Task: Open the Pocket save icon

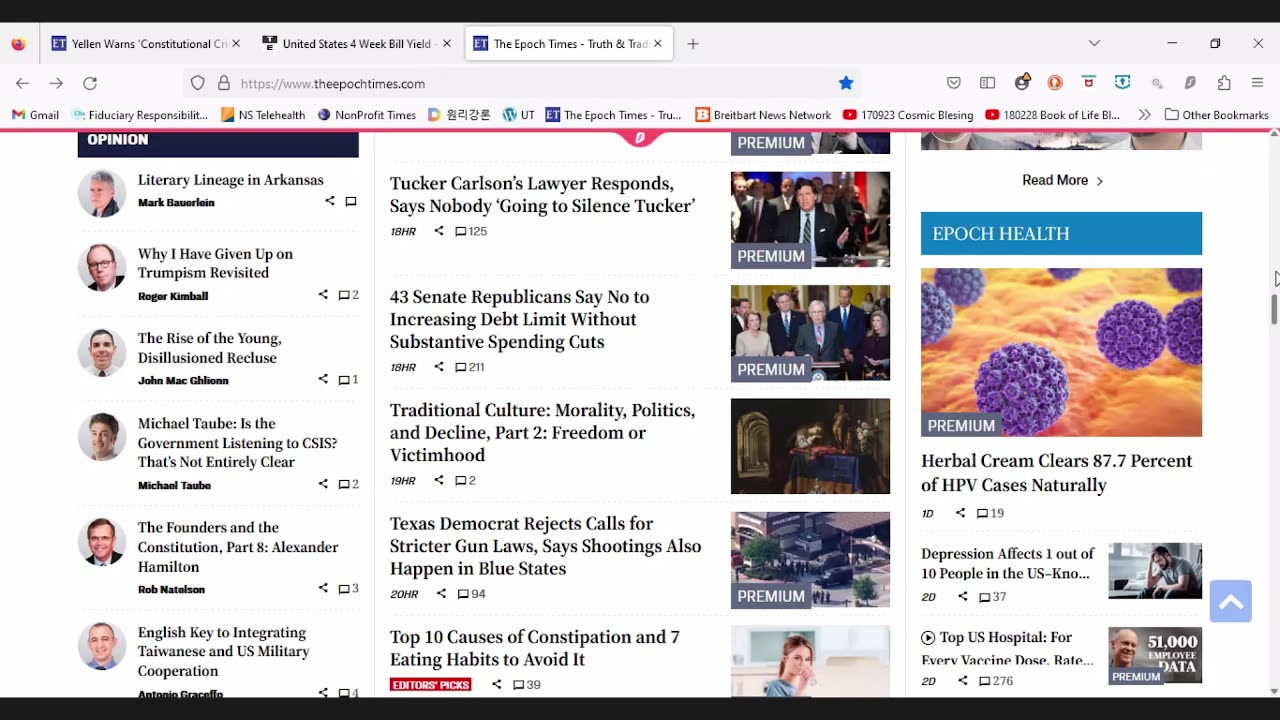Action: coord(954,83)
